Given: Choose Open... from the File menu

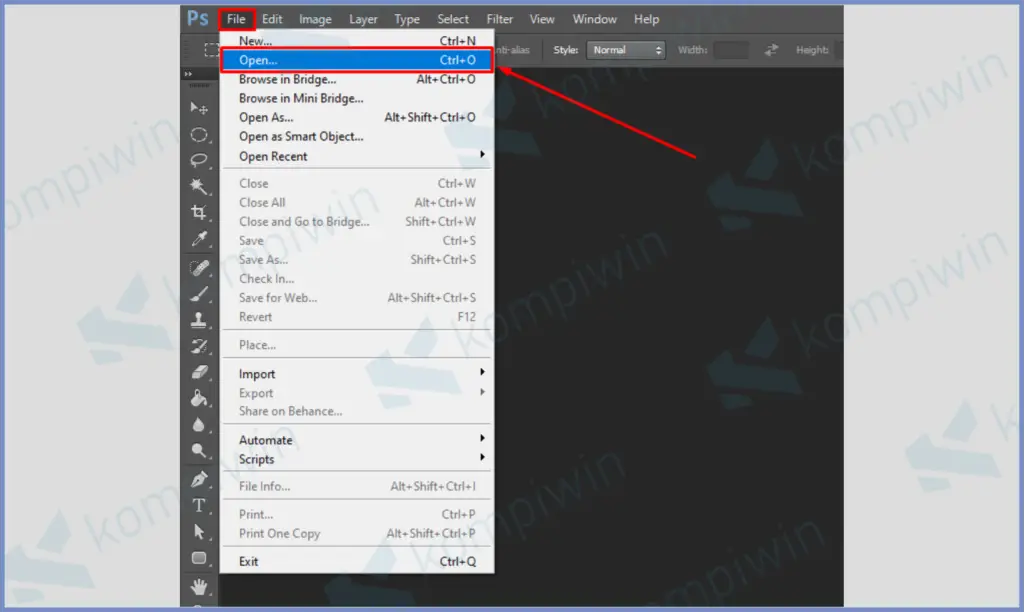Looking at the screenshot, I should tap(357, 60).
